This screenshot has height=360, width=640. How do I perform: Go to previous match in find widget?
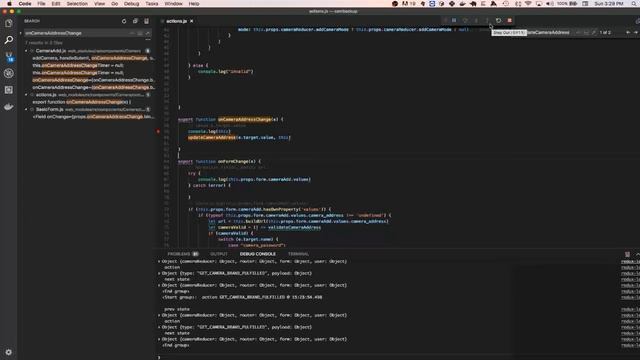click(x=628, y=32)
